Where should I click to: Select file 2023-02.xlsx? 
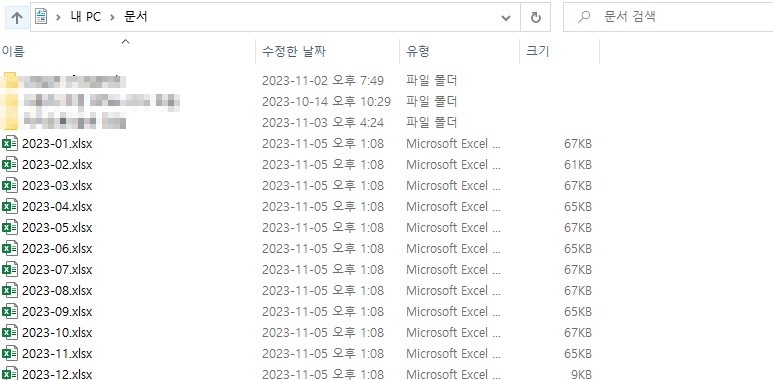click(x=57, y=165)
